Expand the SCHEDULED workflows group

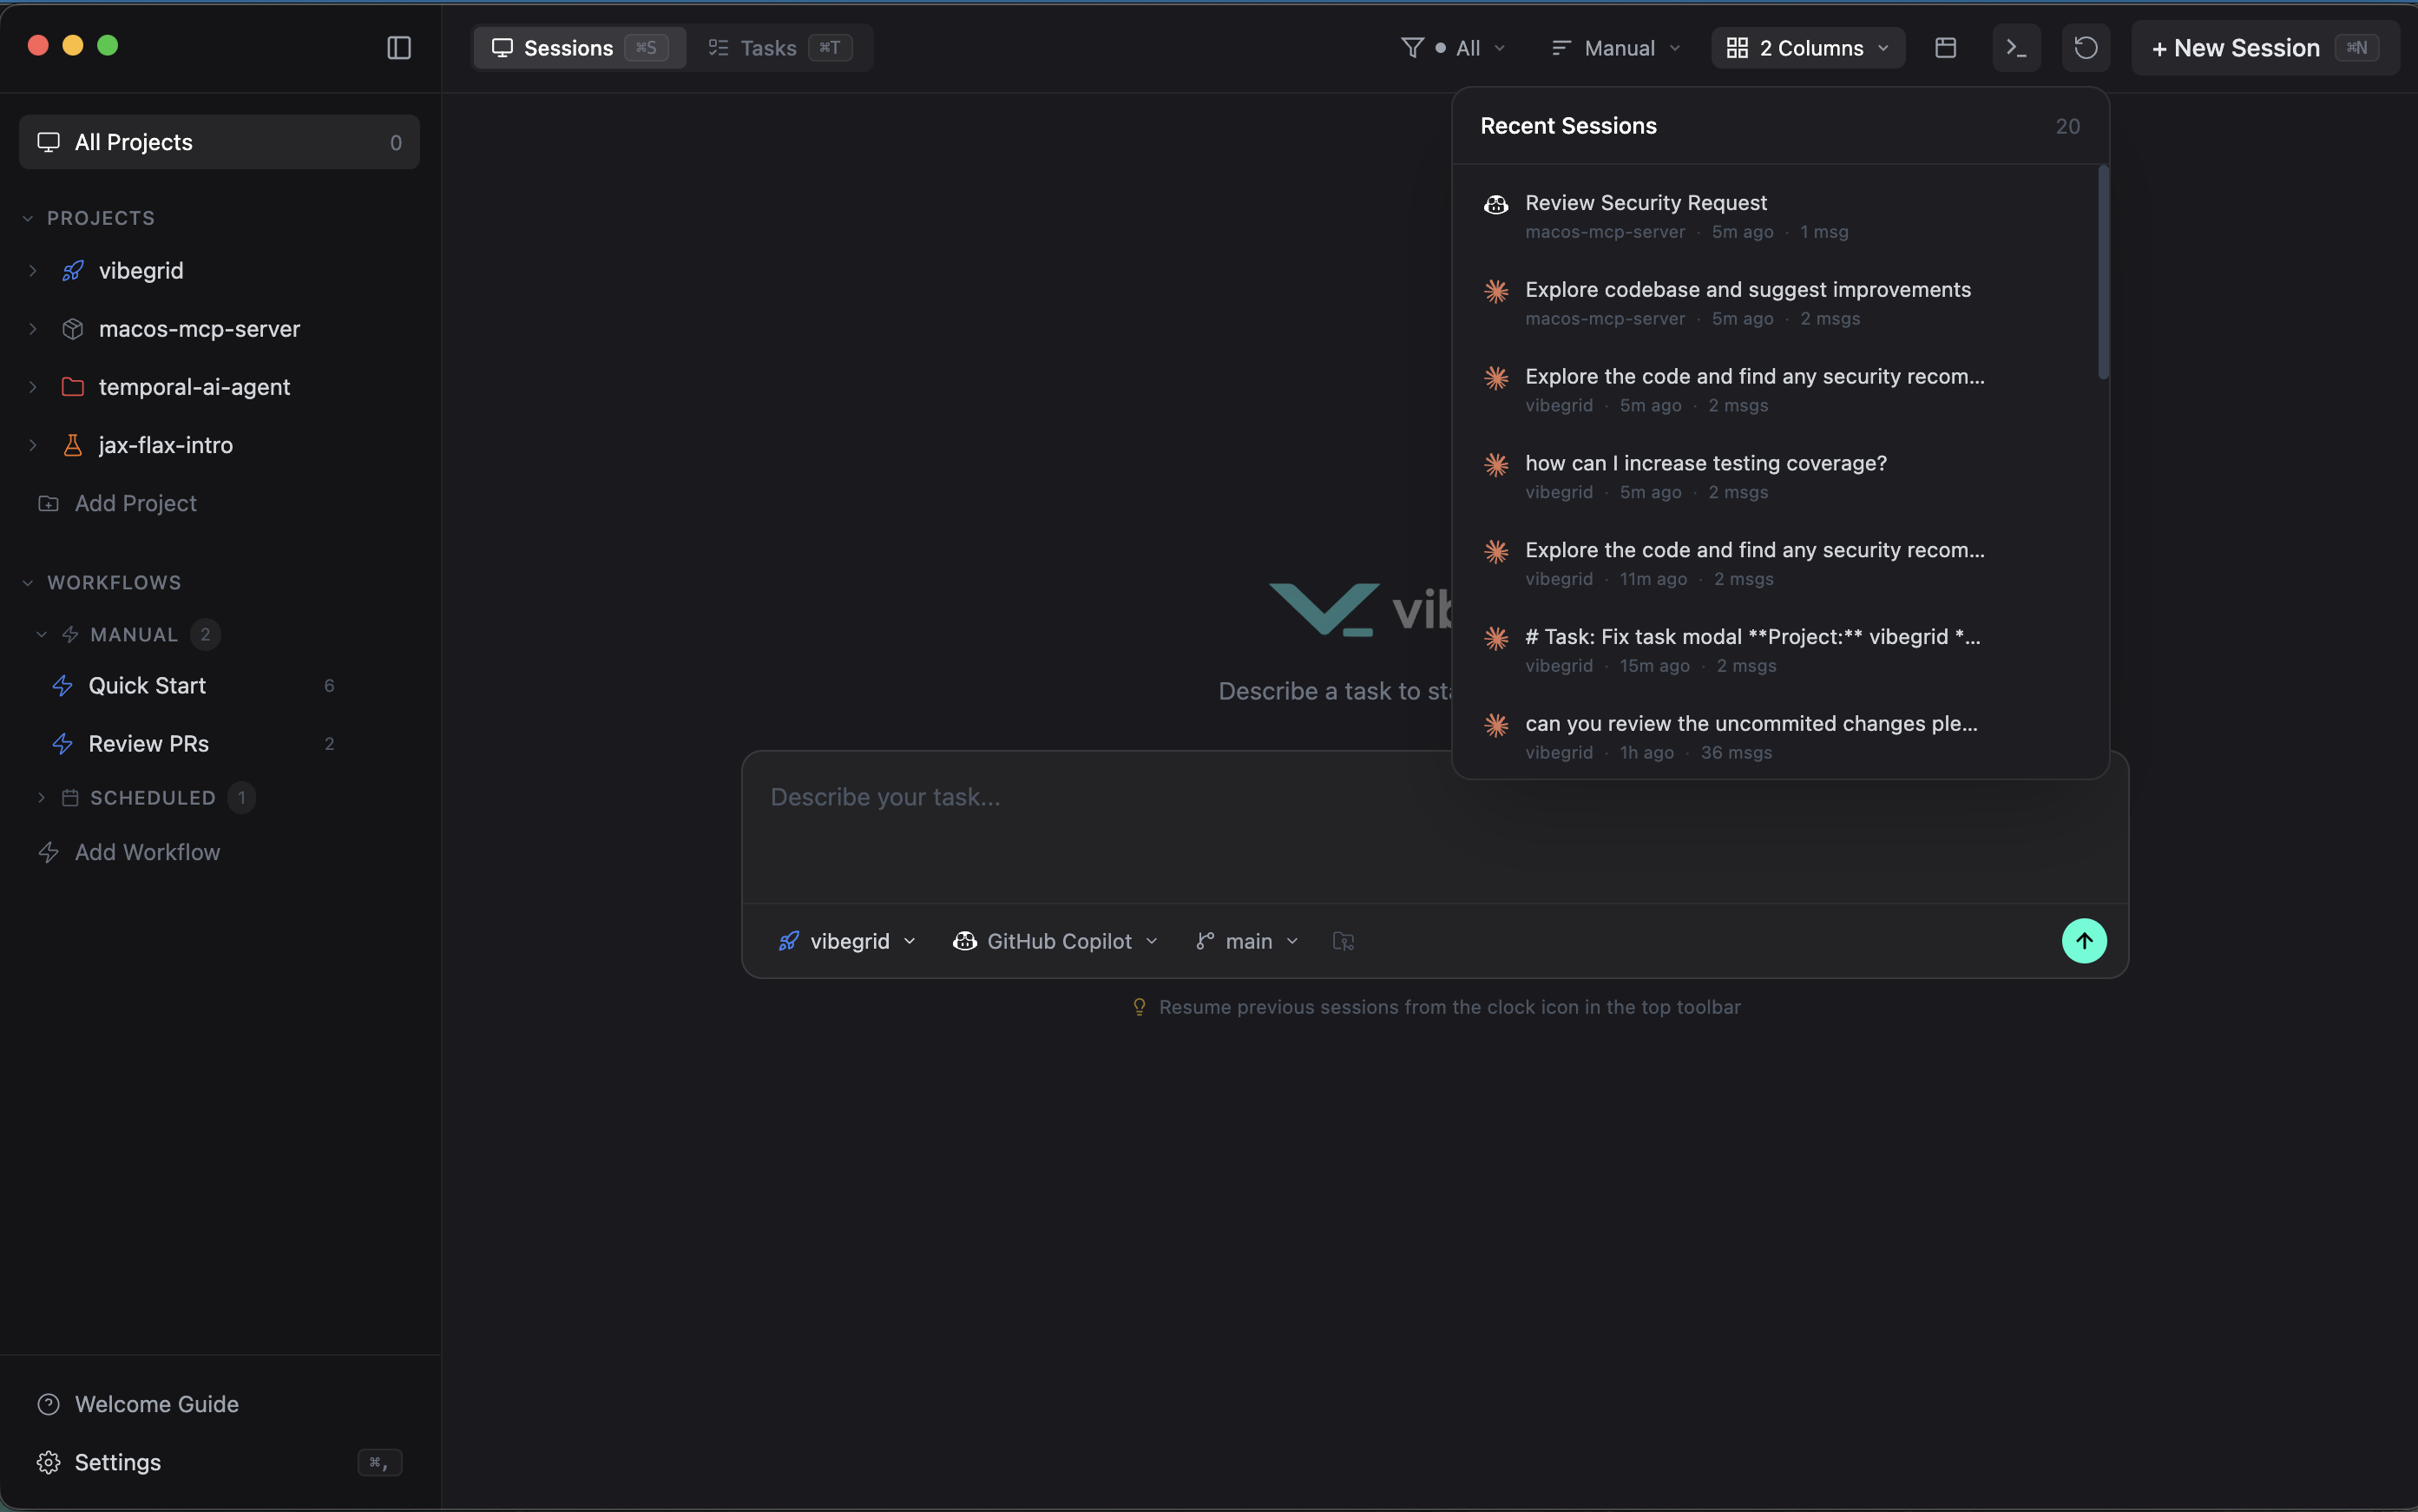[x=42, y=798]
